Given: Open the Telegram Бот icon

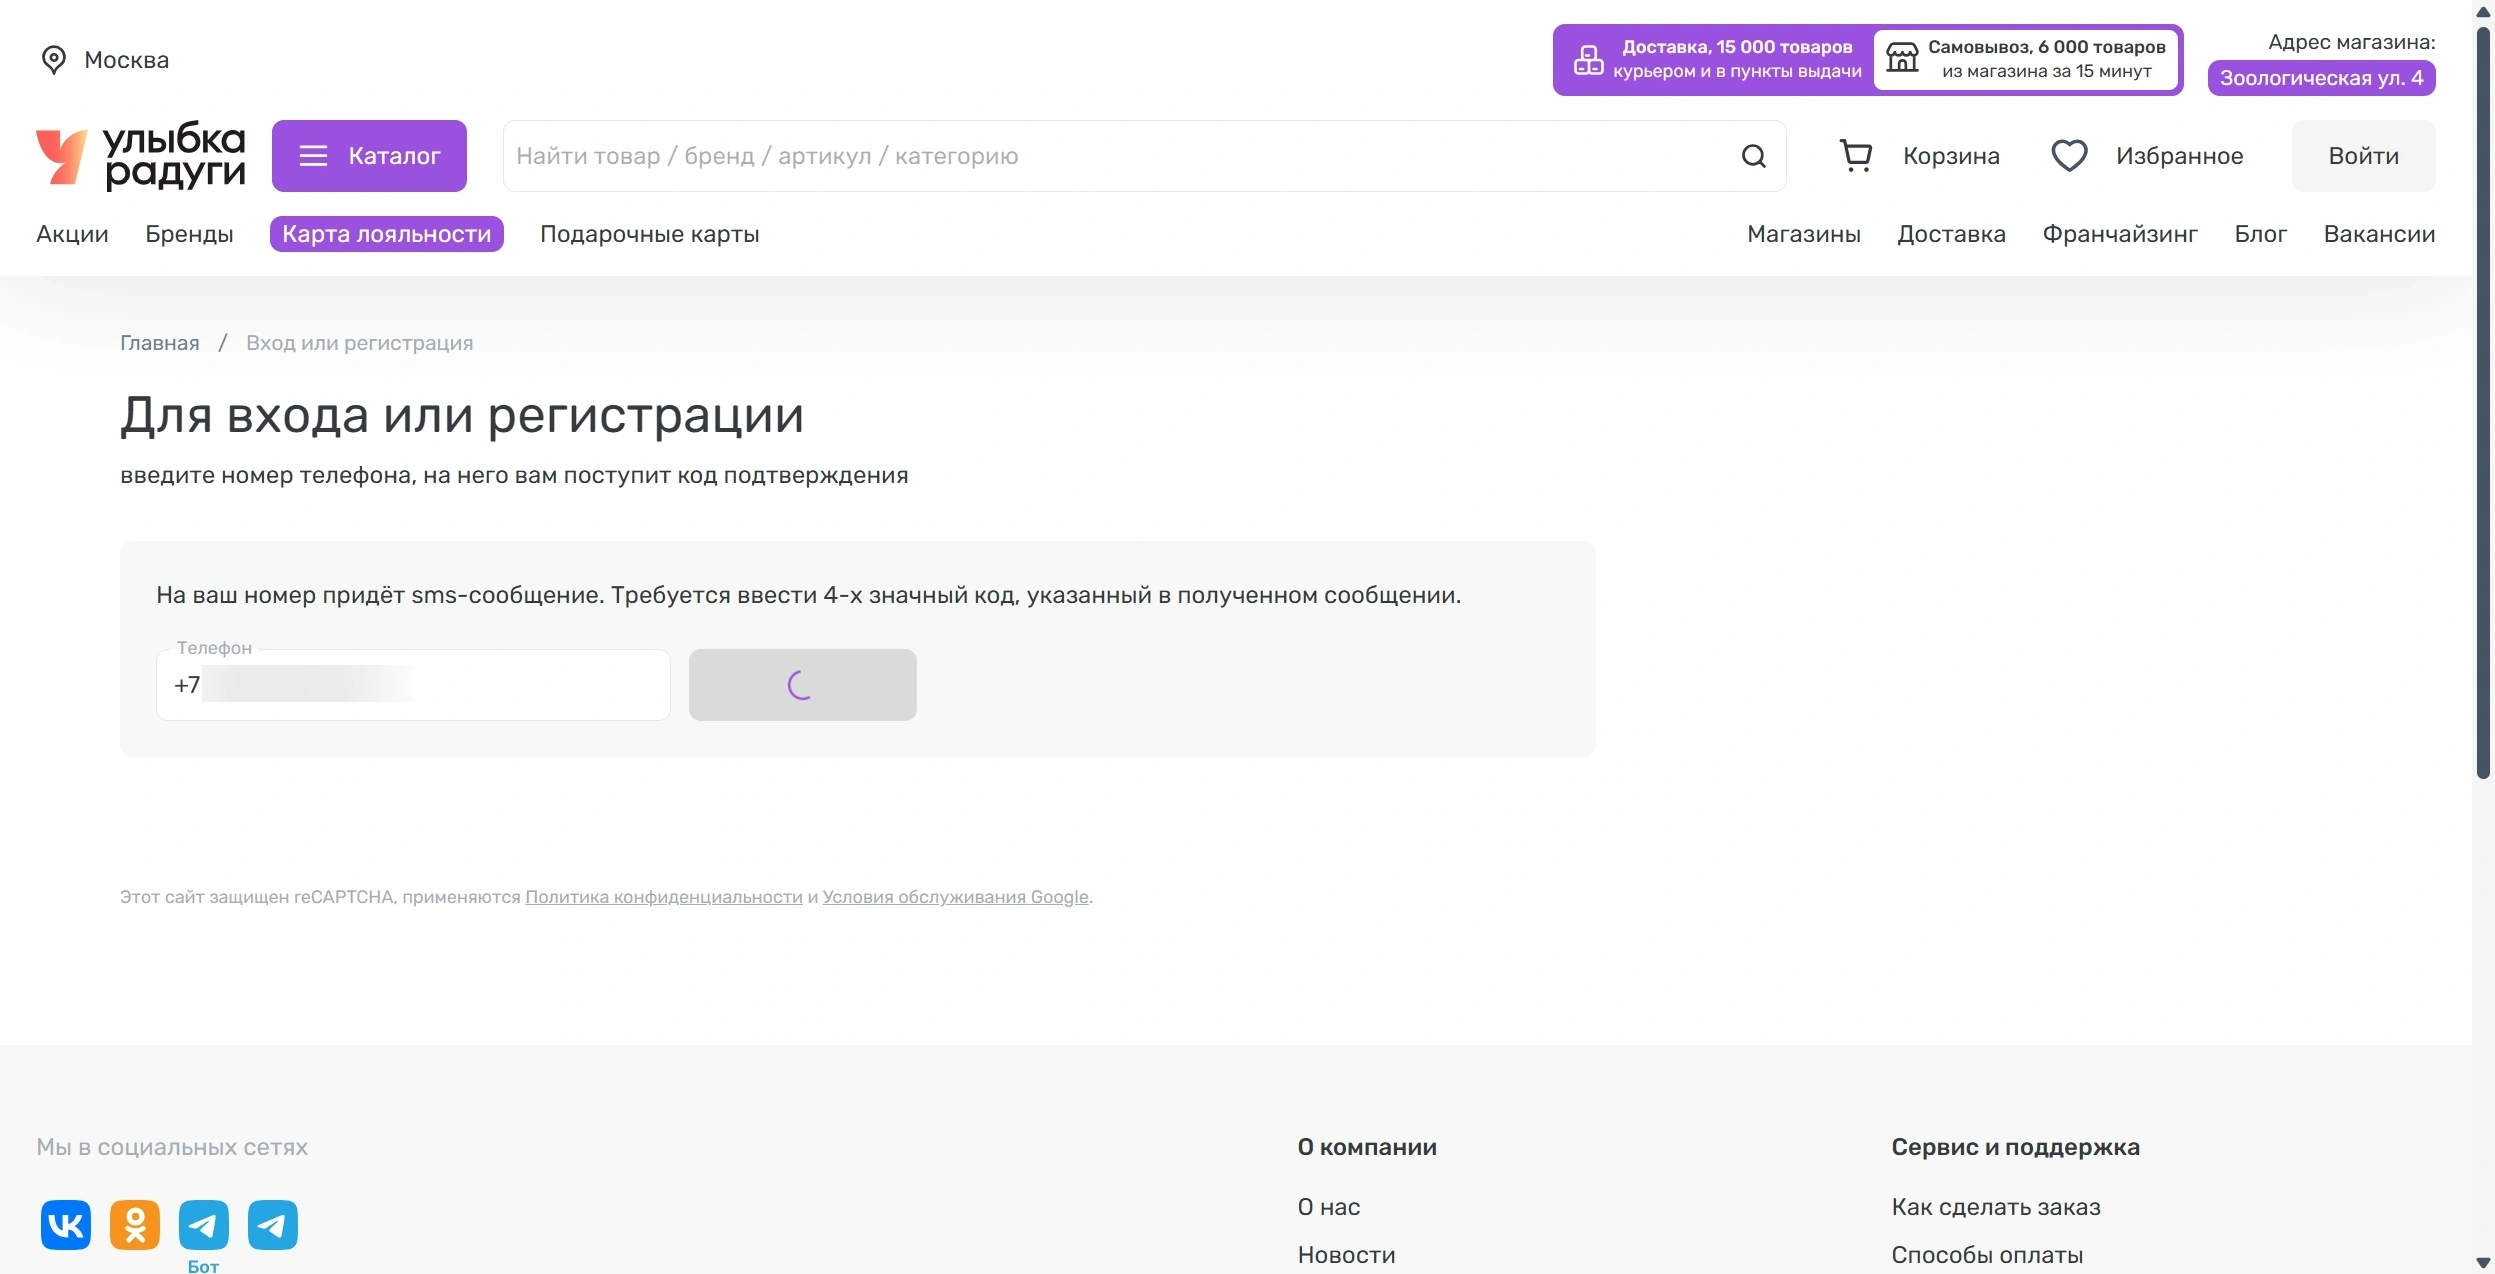Looking at the screenshot, I should [204, 1225].
